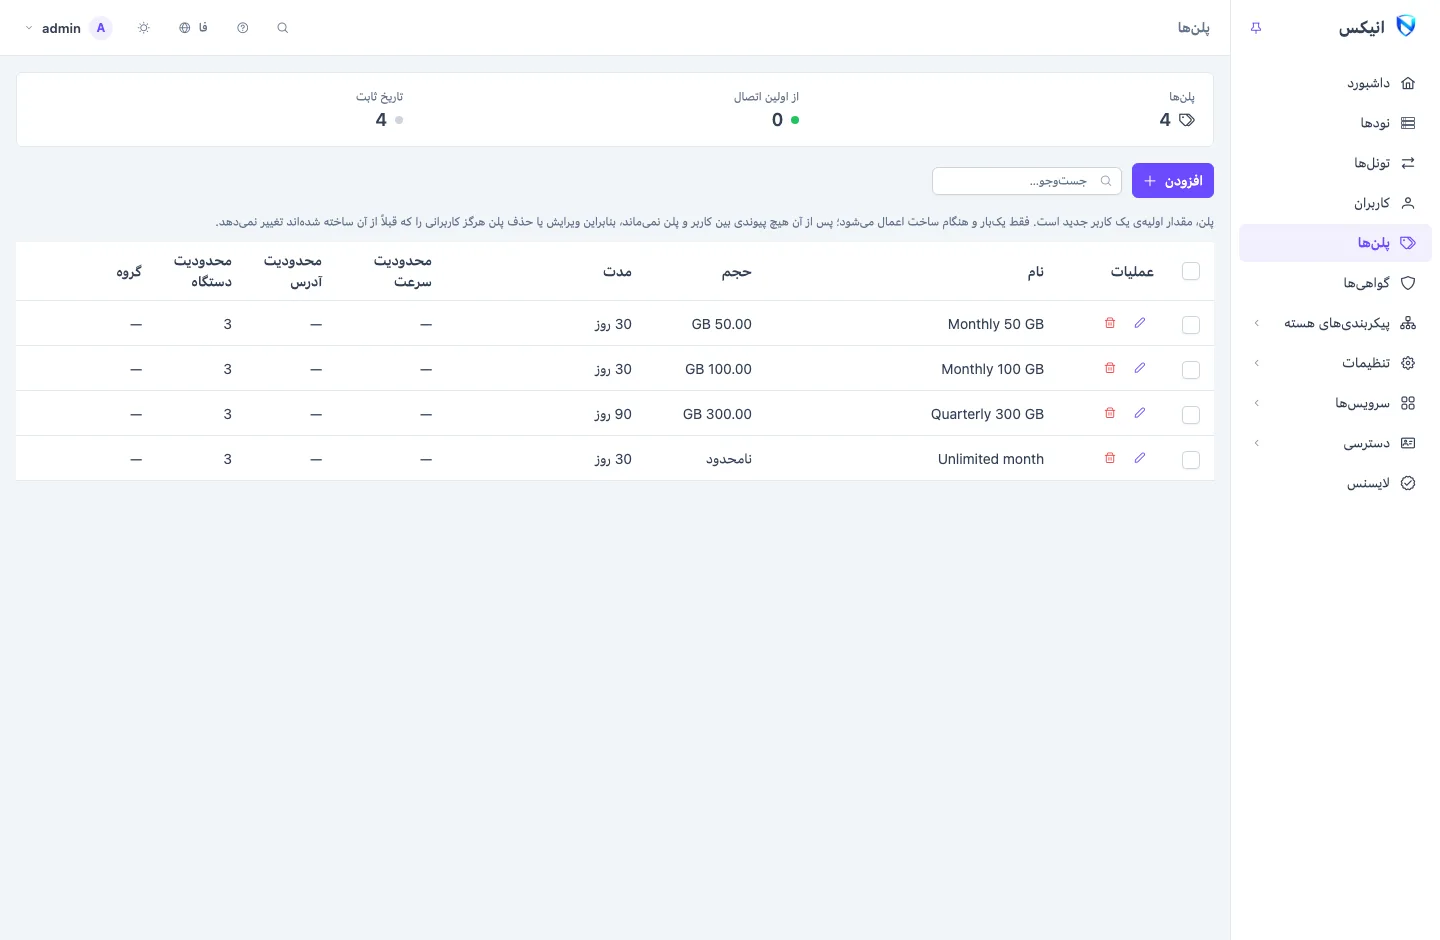Image resolution: width=1440 pixels, height=940 pixels.
Task: Go to داشبورد in sidebar
Action: tap(1335, 83)
